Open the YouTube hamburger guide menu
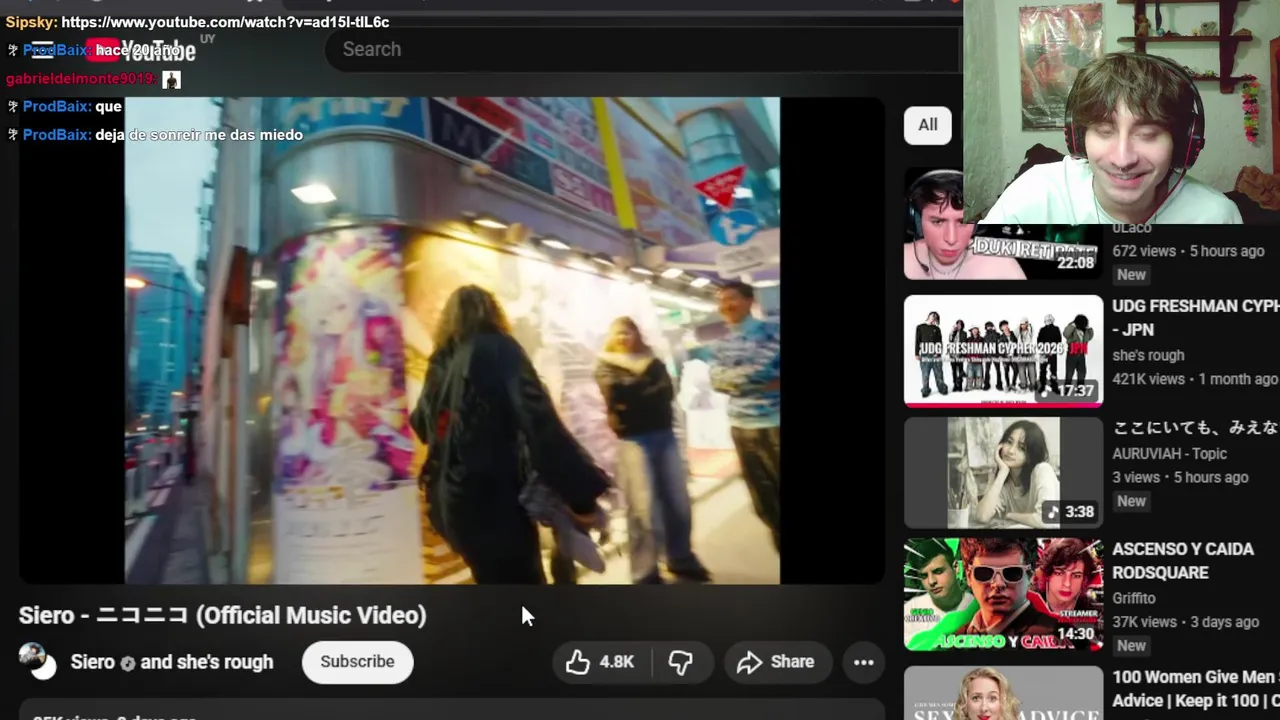The width and height of the screenshot is (1280, 720). click(x=42, y=50)
